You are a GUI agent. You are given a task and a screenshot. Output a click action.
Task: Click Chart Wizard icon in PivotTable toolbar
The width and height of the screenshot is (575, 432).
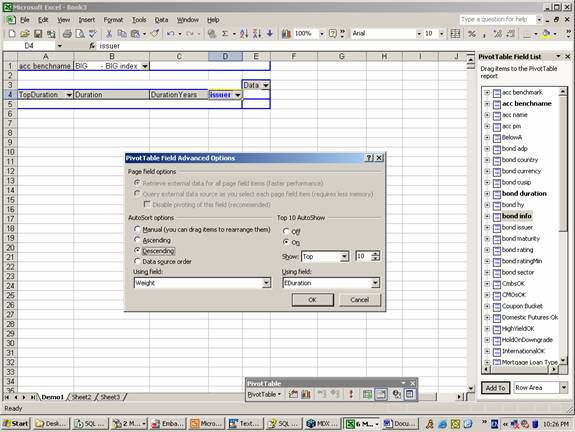(x=306, y=394)
